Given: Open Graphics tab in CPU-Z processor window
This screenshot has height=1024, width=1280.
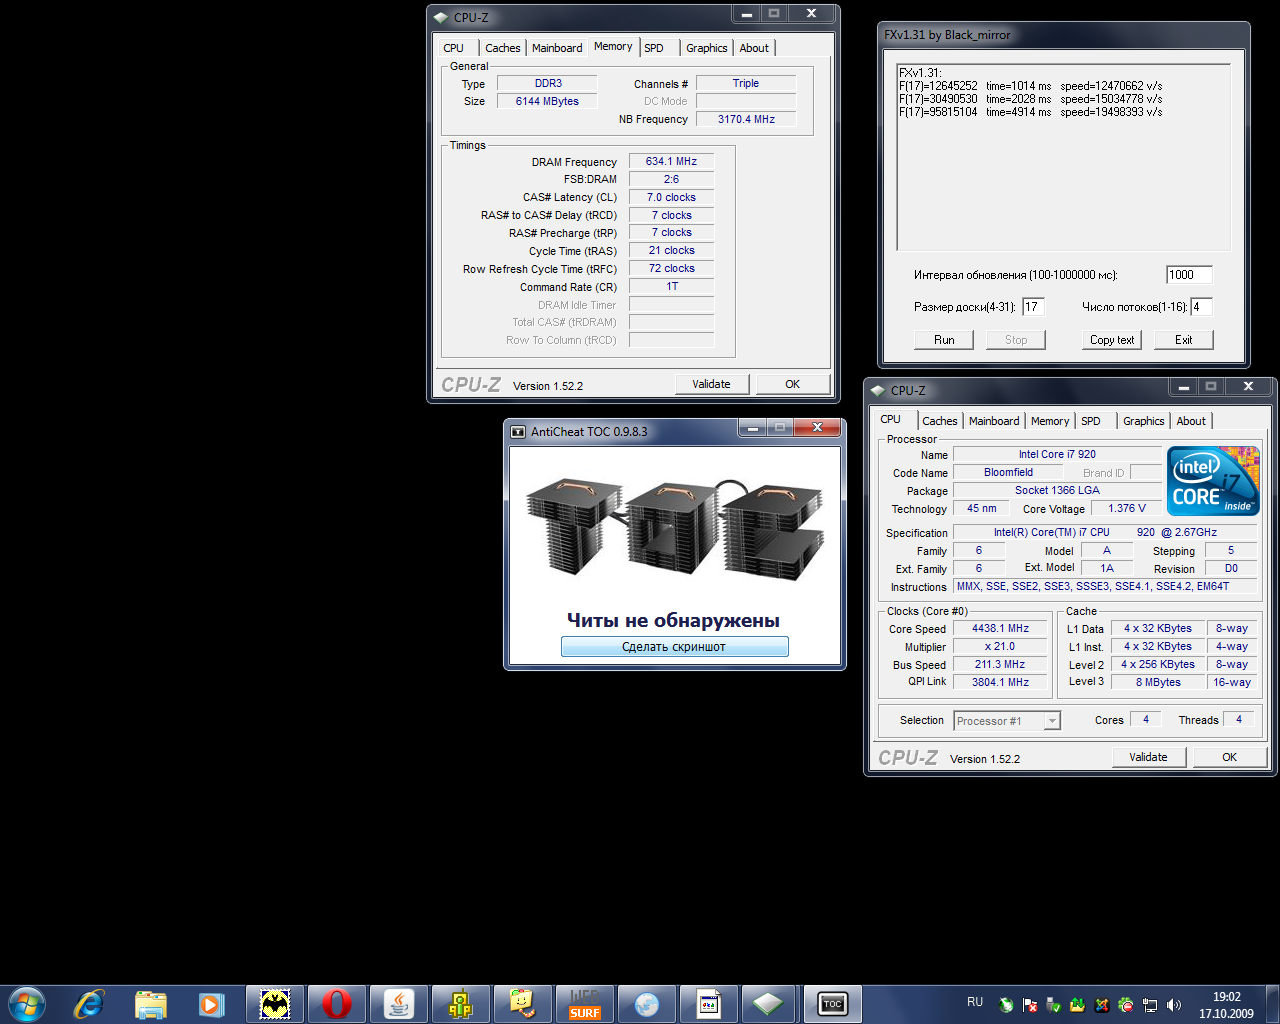Looking at the screenshot, I should click(x=1144, y=421).
